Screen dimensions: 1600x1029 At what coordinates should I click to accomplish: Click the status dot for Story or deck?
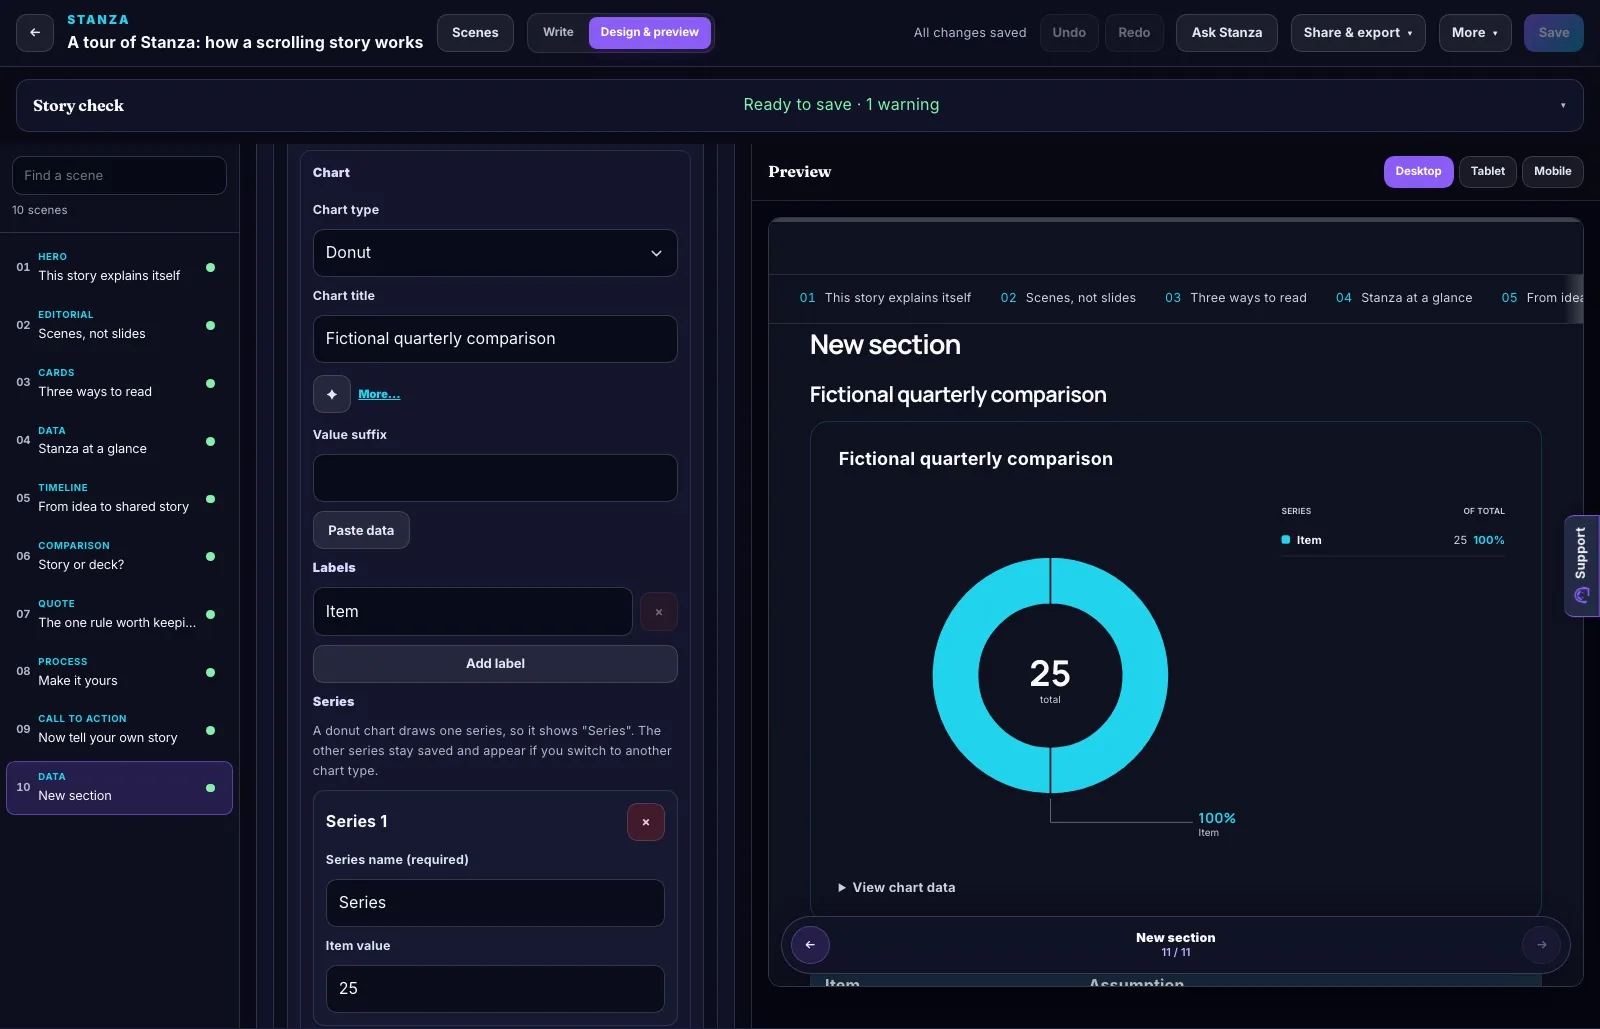(x=210, y=556)
